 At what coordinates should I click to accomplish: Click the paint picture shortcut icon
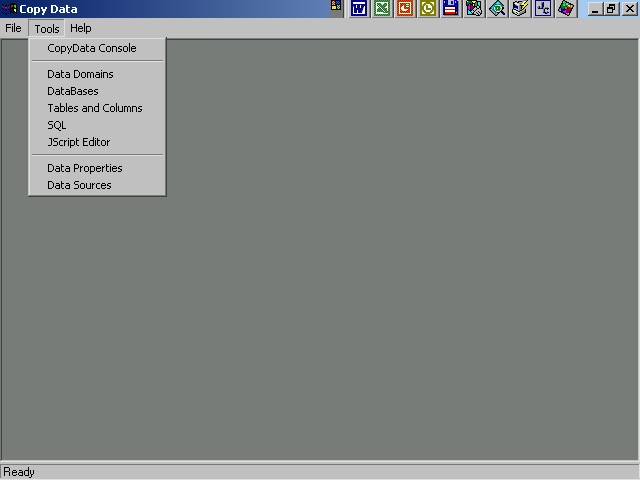[x=474, y=9]
